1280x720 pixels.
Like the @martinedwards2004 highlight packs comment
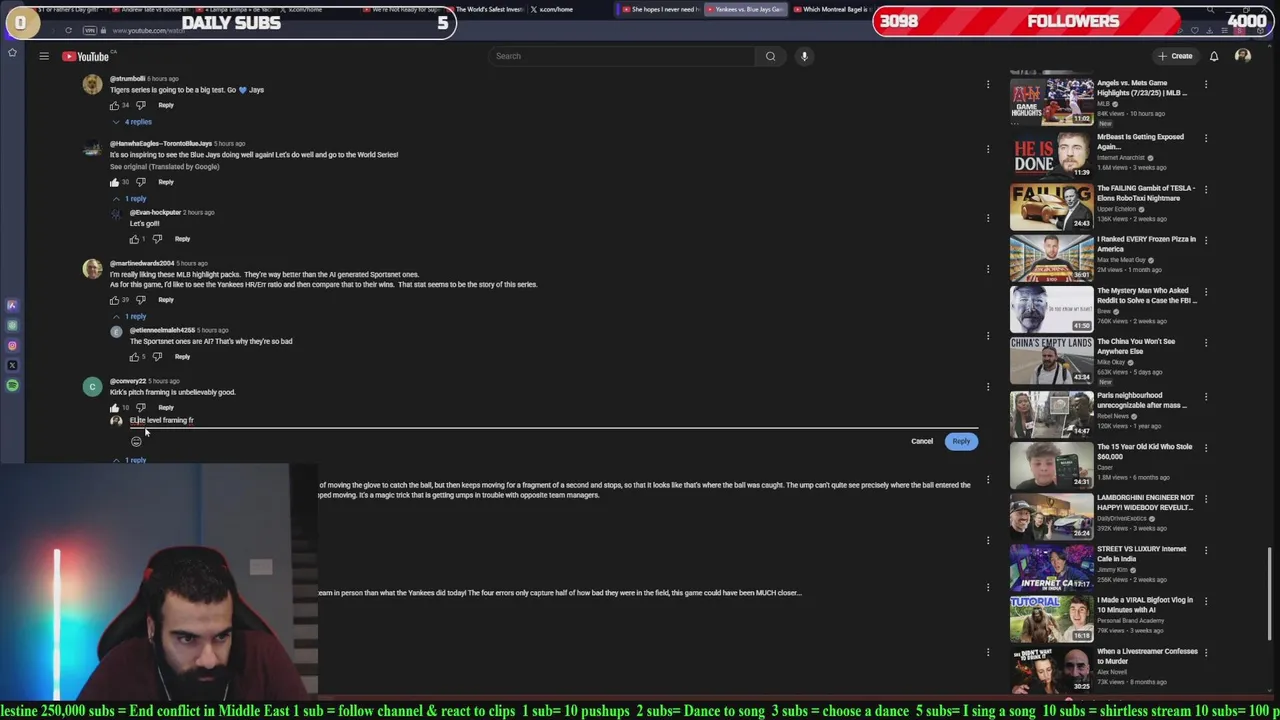pos(114,300)
